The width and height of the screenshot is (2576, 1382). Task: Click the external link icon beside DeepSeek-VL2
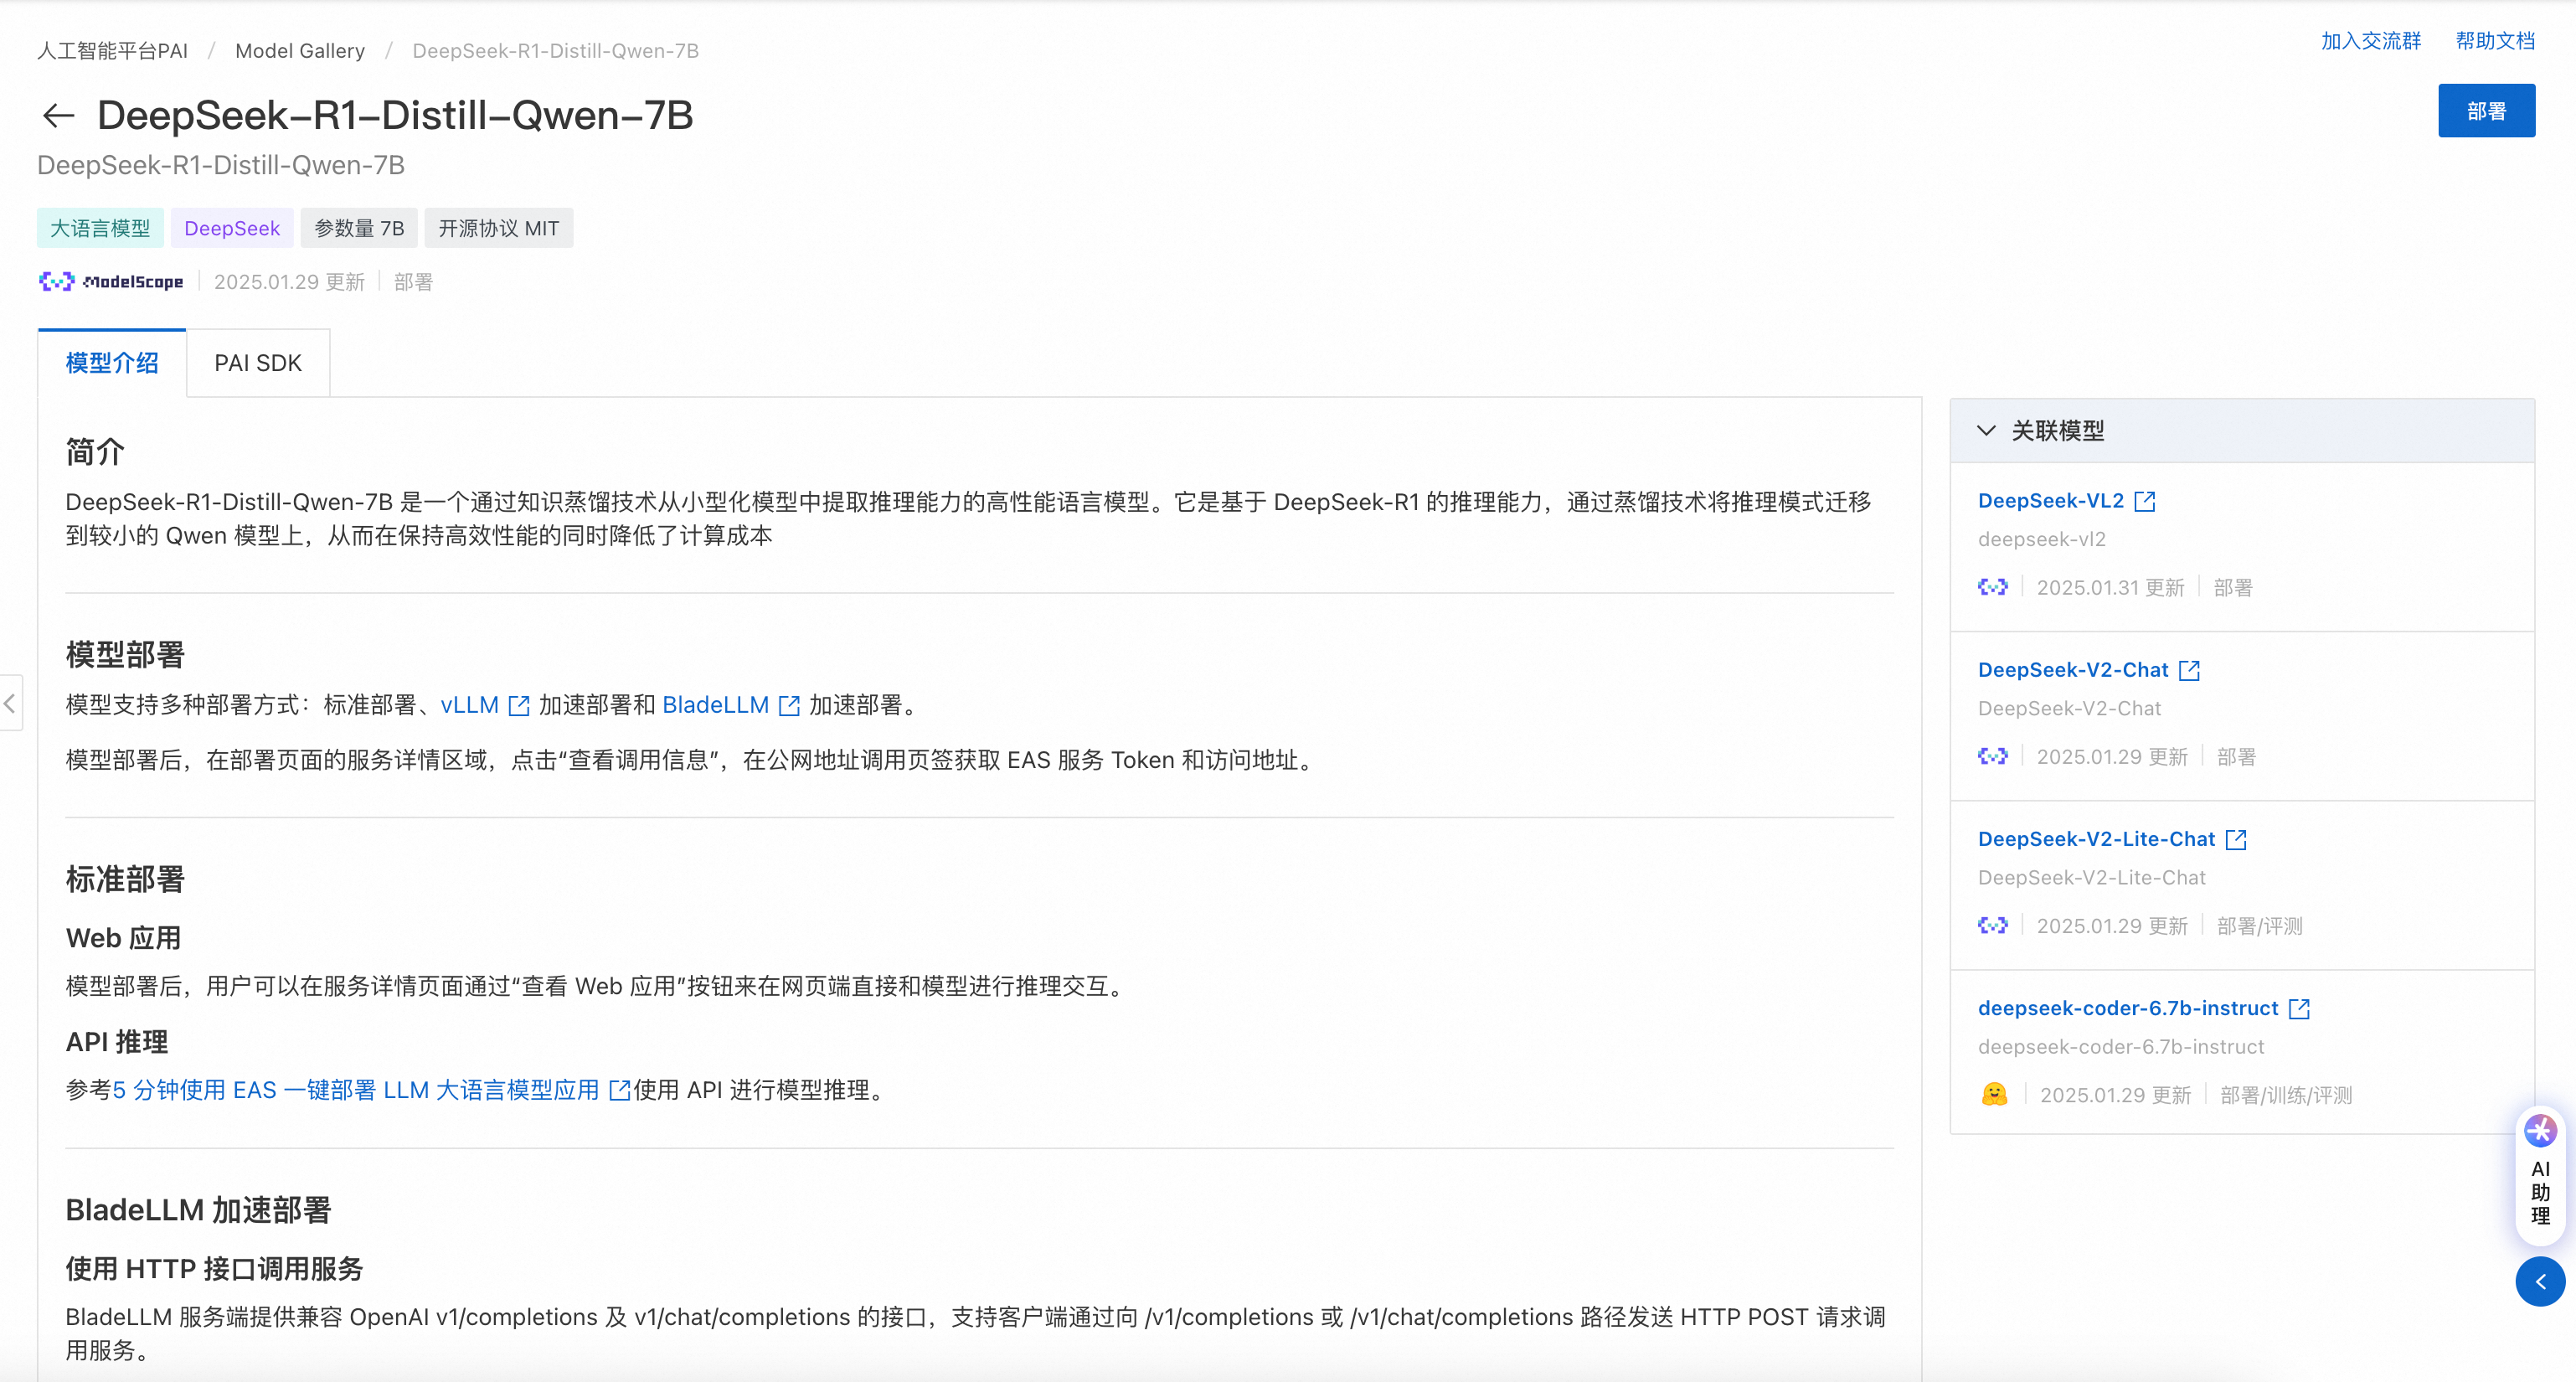click(x=2145, y=501)
